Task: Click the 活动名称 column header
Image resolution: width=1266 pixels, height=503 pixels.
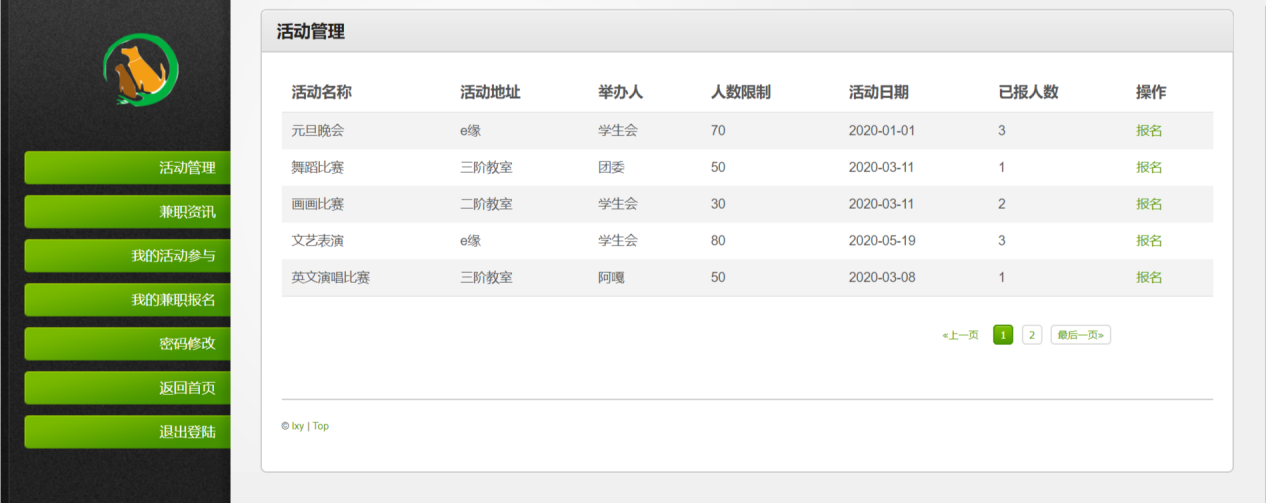Action: (321, 92)
